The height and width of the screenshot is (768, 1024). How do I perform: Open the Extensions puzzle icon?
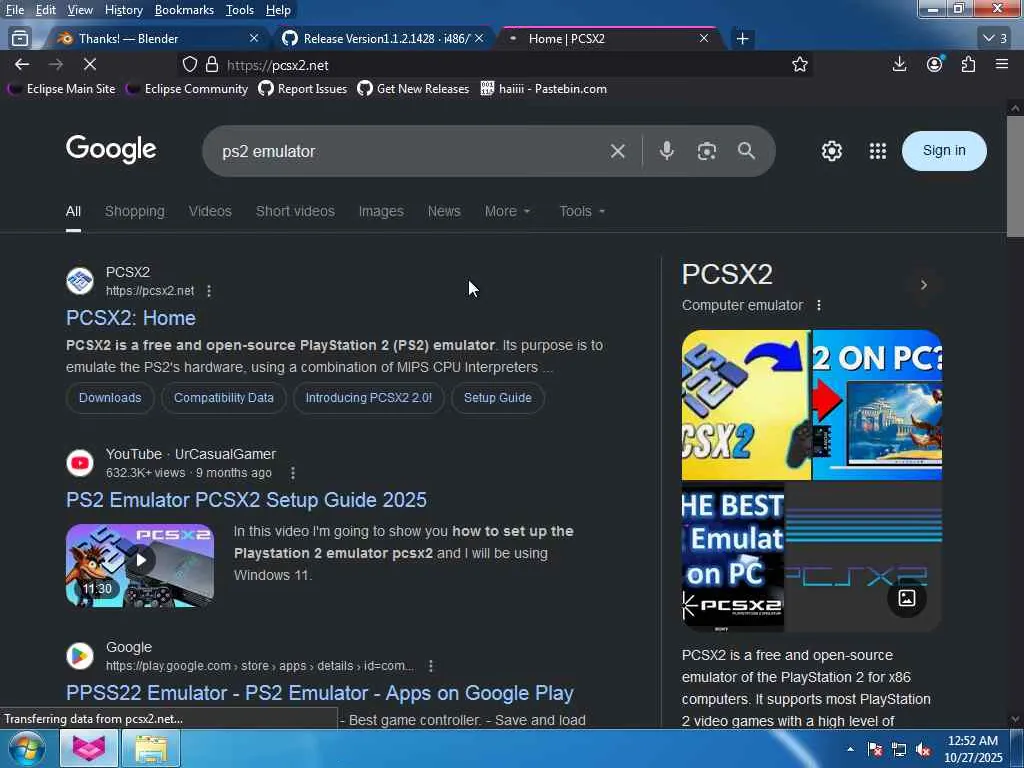[x=968, y=64]
